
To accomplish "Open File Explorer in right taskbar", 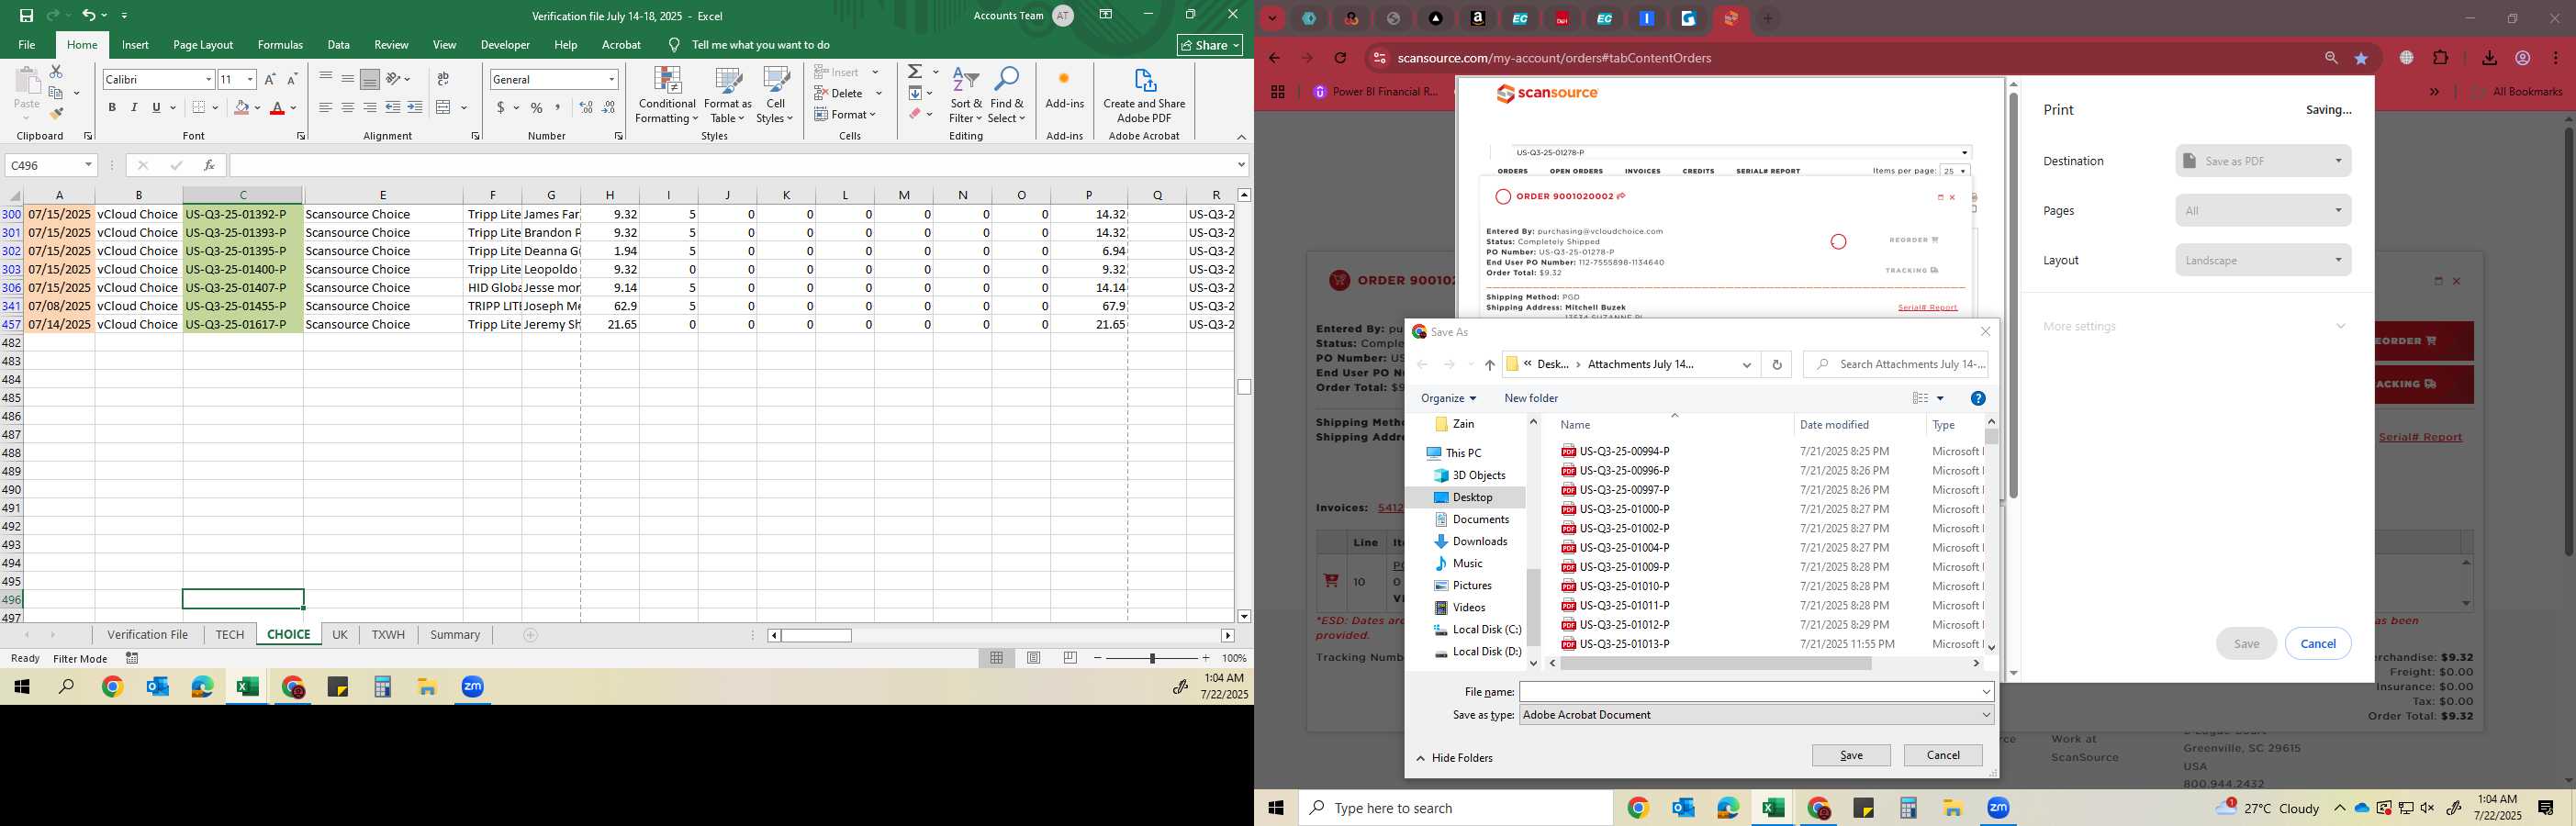I will click(1953, 808).
